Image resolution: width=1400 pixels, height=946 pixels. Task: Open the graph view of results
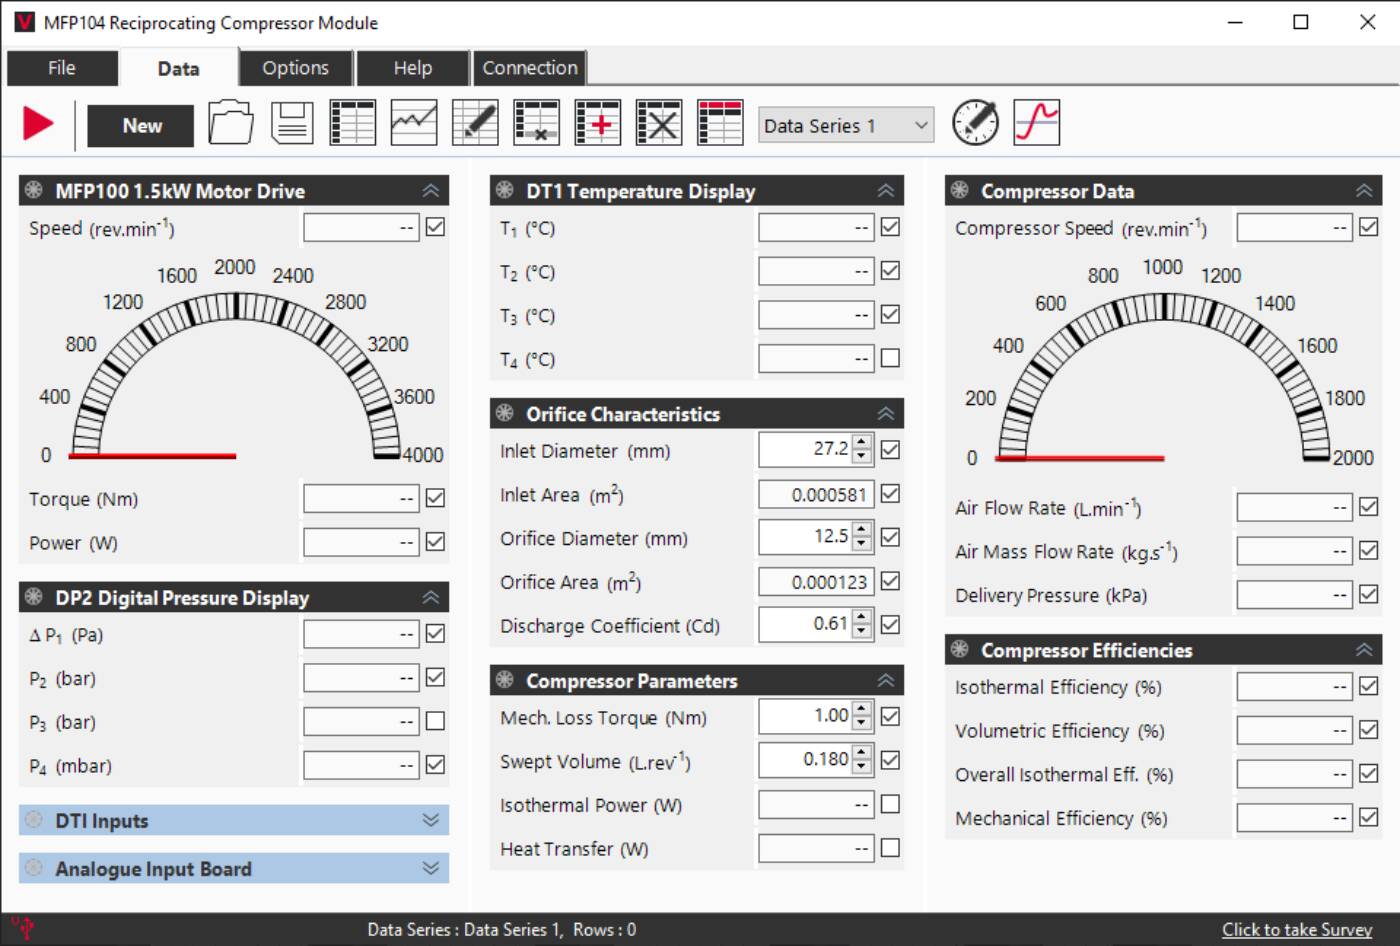[x=414, y=121]
